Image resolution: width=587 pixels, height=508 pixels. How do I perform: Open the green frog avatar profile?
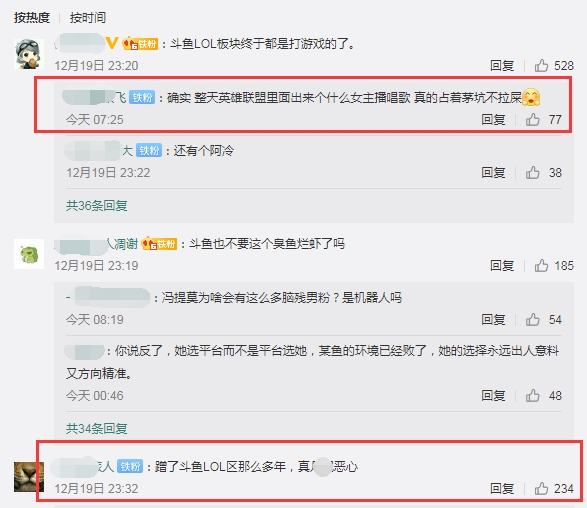click(29, 254)
